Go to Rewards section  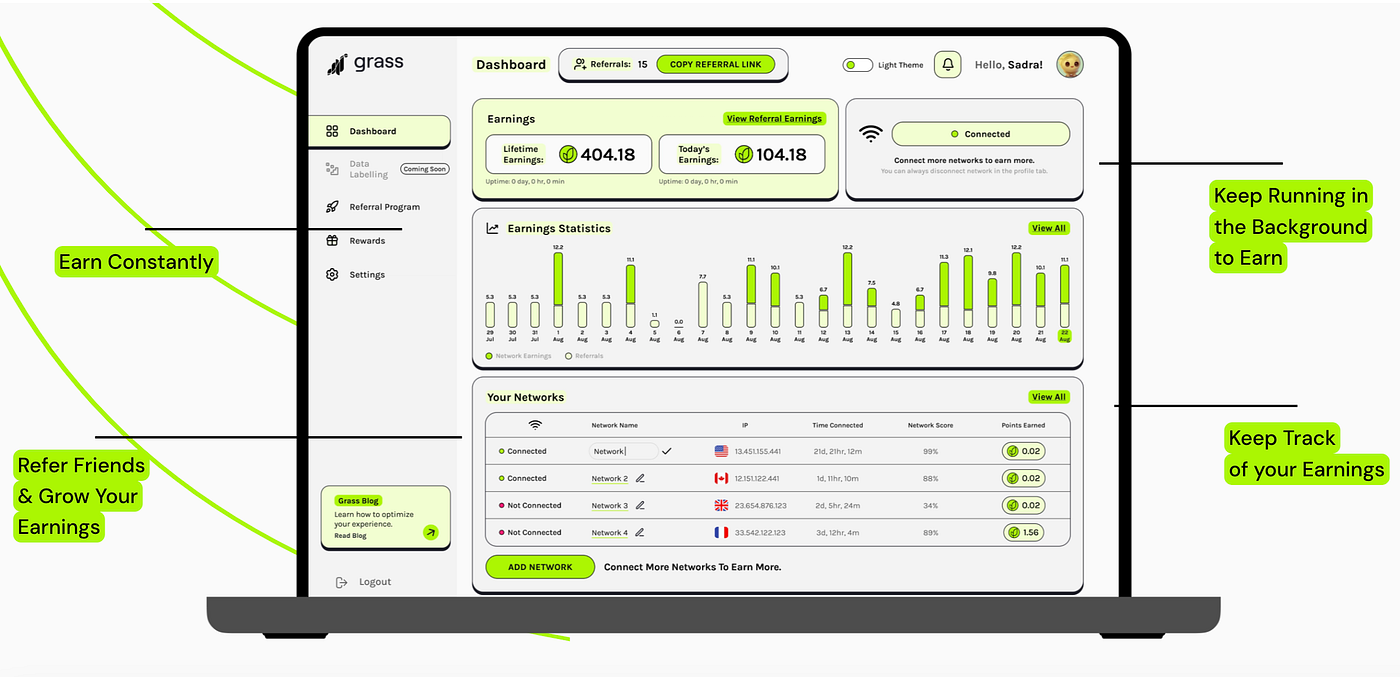(367, 241)
